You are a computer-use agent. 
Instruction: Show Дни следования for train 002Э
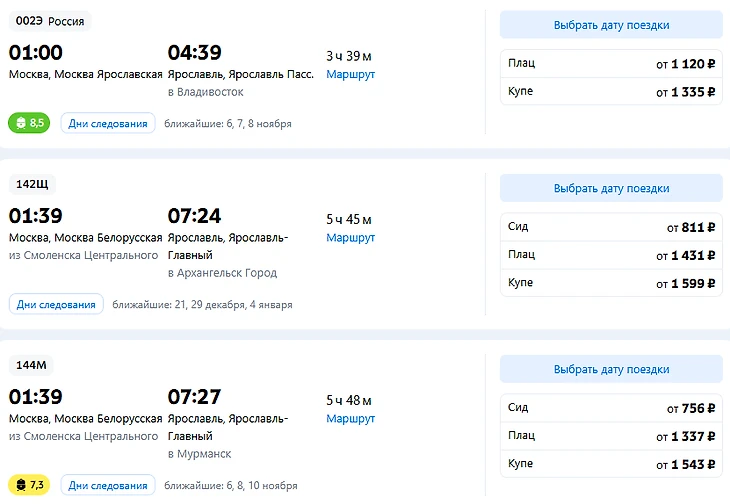108,123
